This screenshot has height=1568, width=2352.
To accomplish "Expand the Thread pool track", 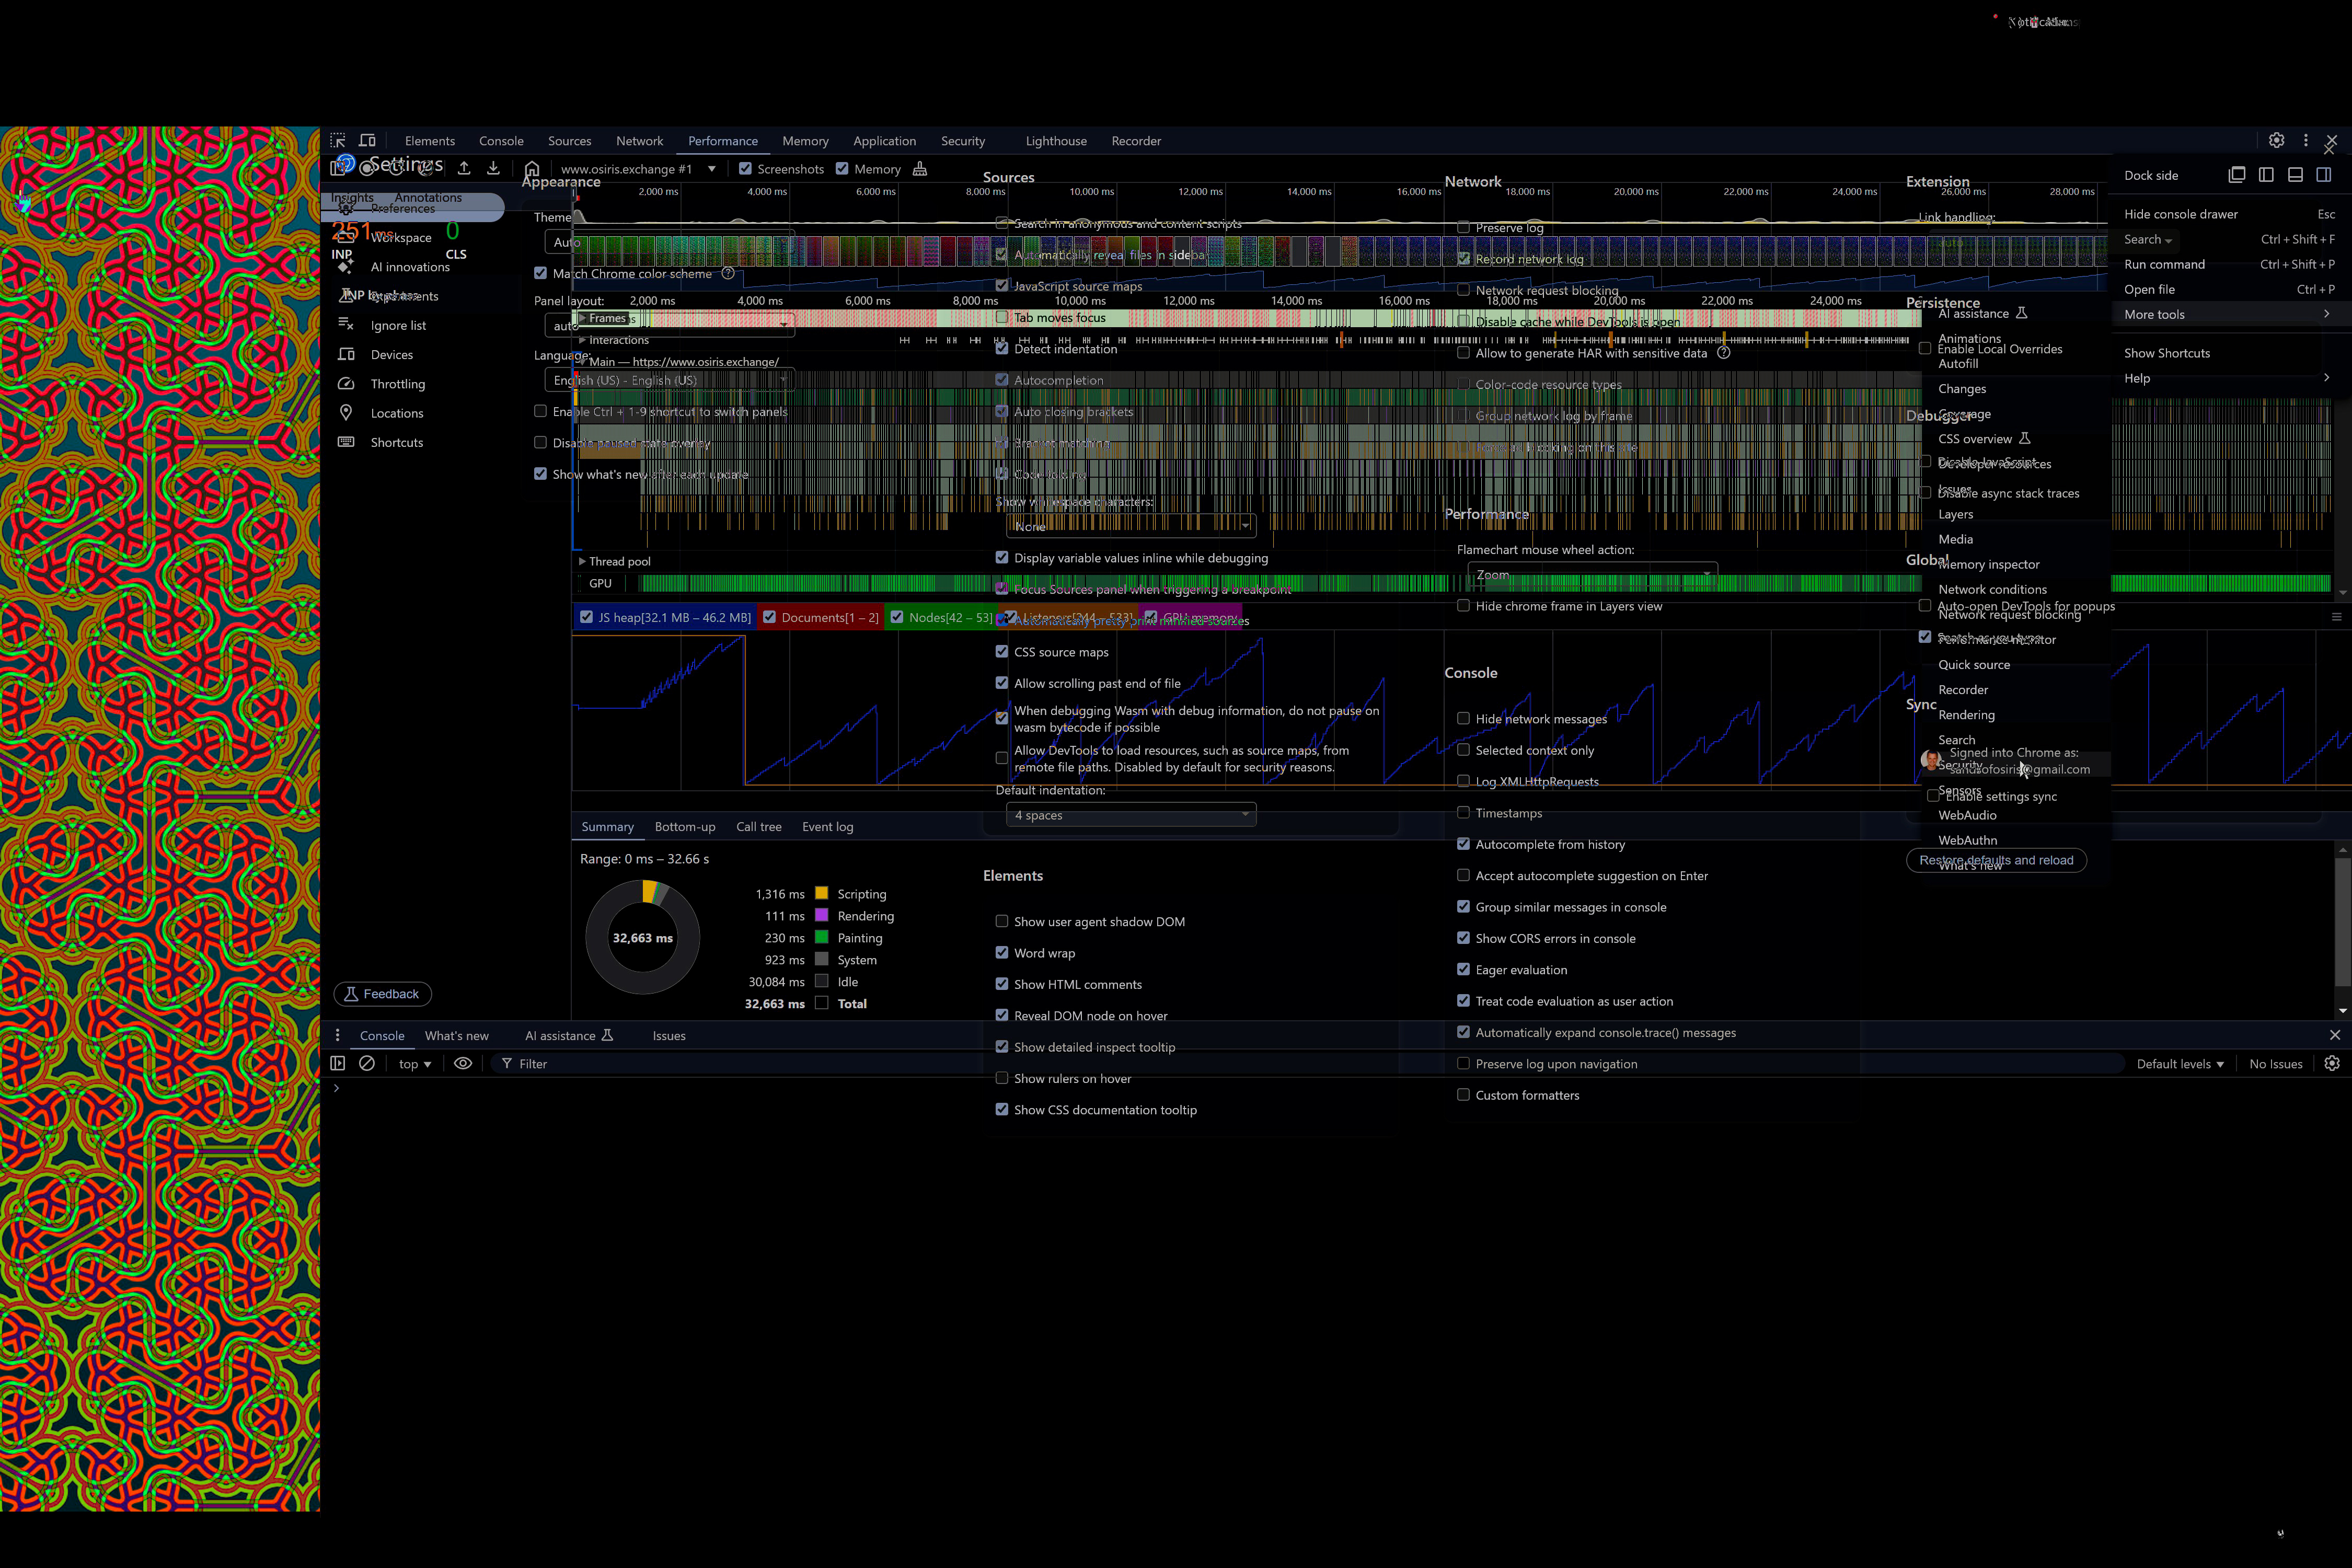I will [x=582, y=561].
